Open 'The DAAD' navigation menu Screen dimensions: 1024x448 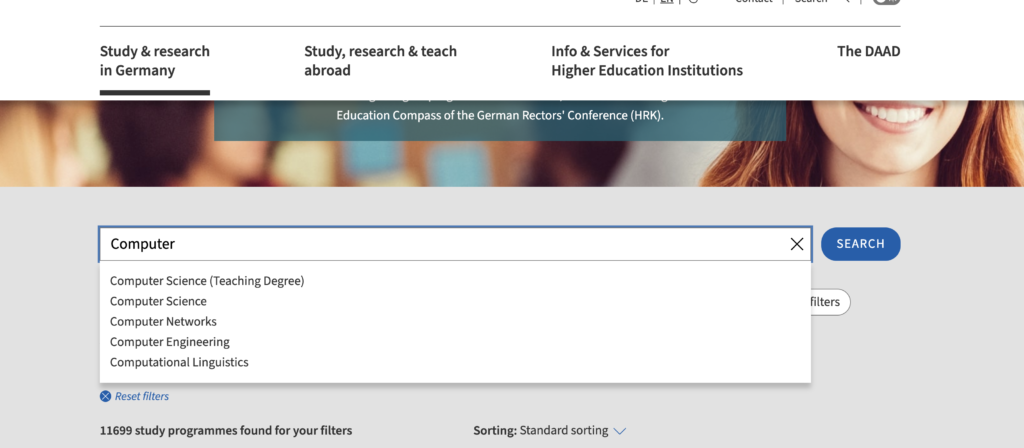click(x=868, y=51)
